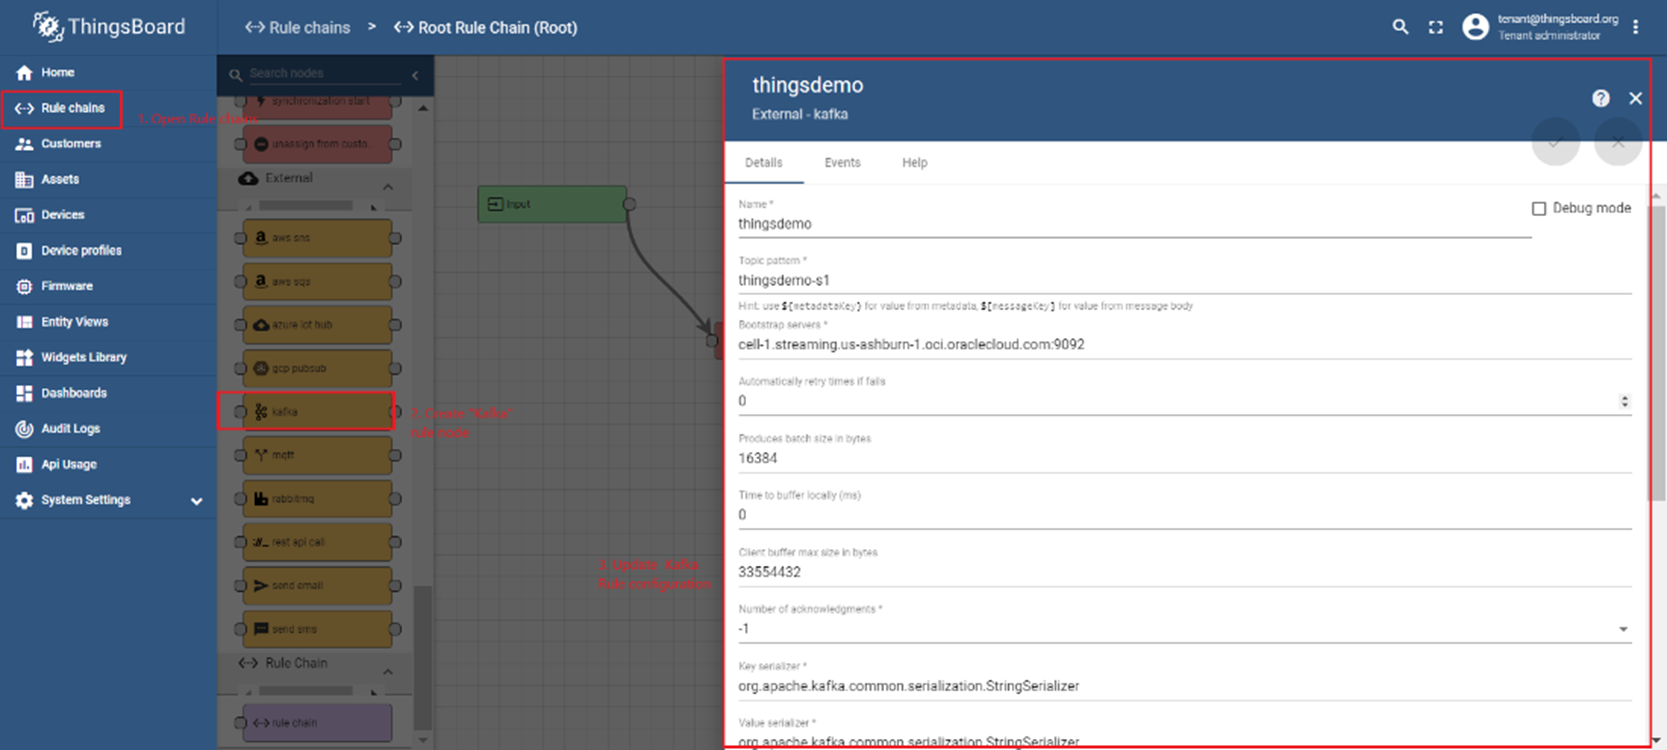This screenshot has height=750, width=1667.
Task: Click the Topic pattern field
Action: pyautogui.click(x=1184, y=281)
